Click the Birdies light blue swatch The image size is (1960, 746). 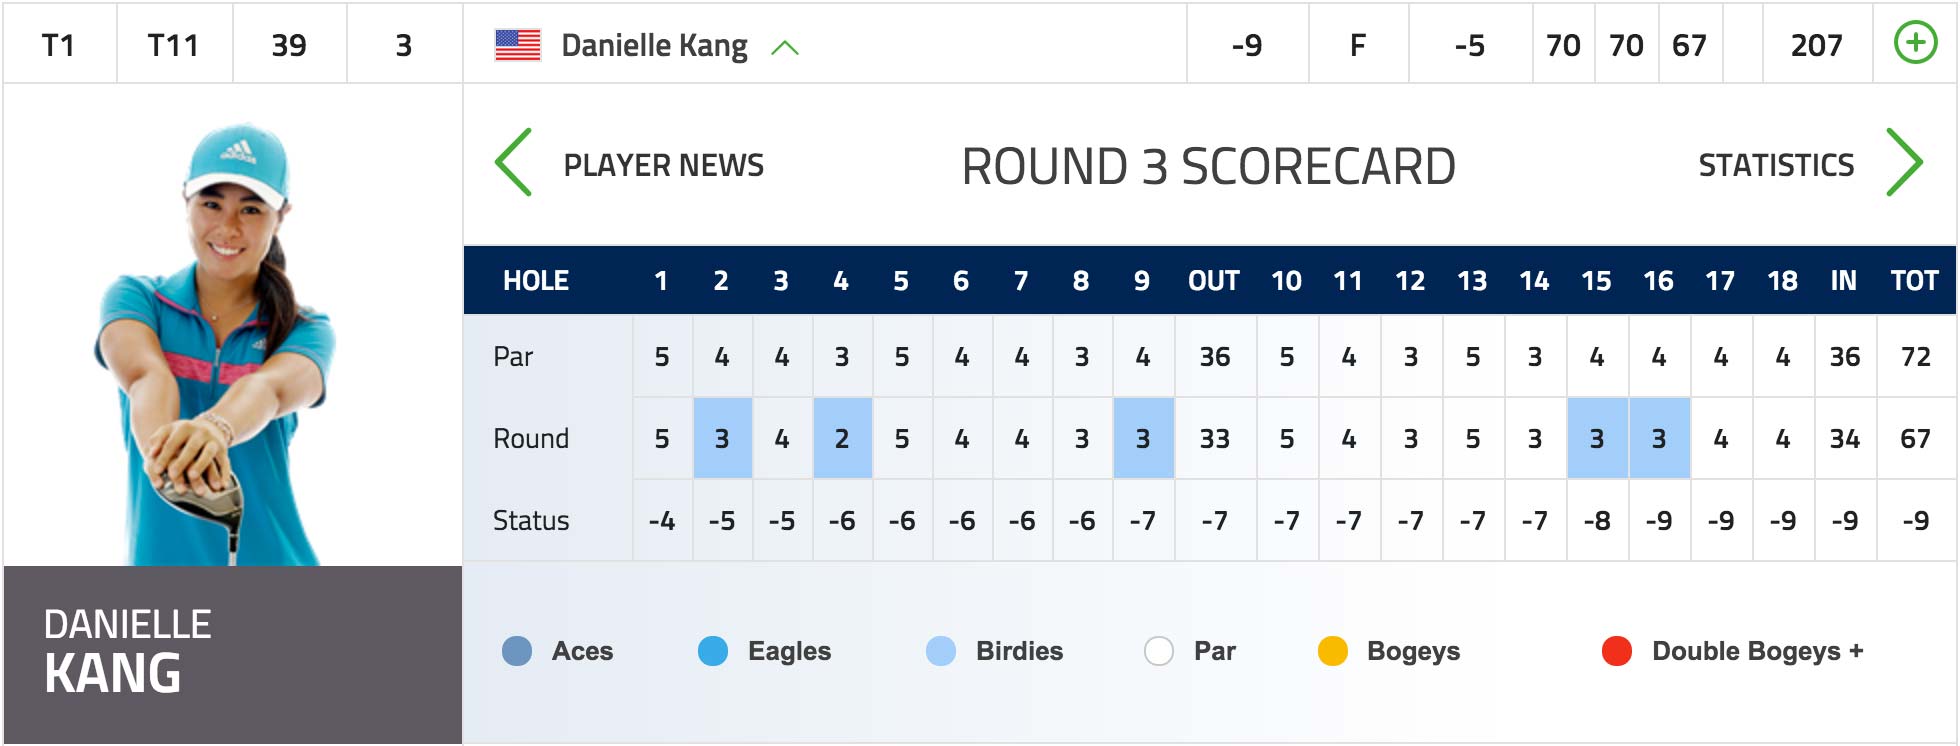point(941,651)
